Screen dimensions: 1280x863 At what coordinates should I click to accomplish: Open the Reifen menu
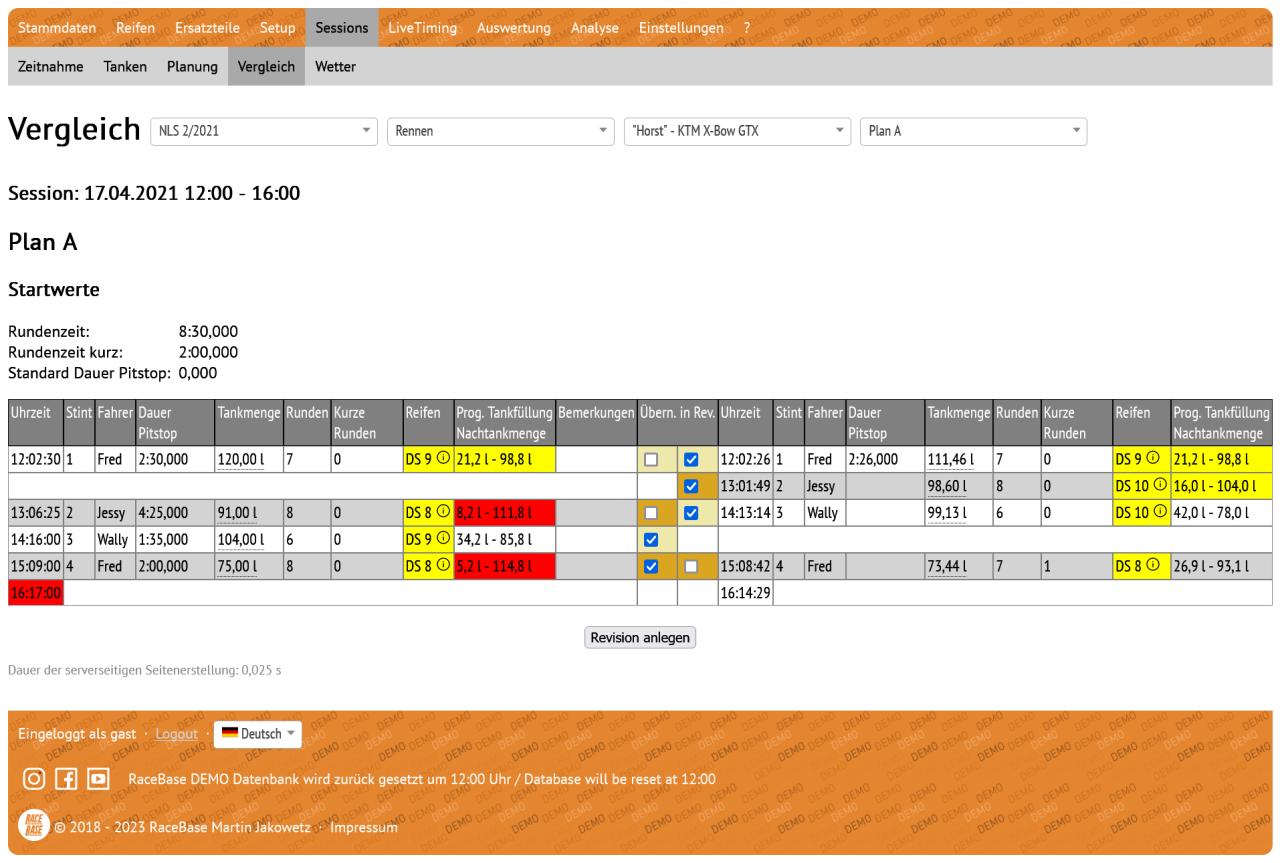coord(135,28)
